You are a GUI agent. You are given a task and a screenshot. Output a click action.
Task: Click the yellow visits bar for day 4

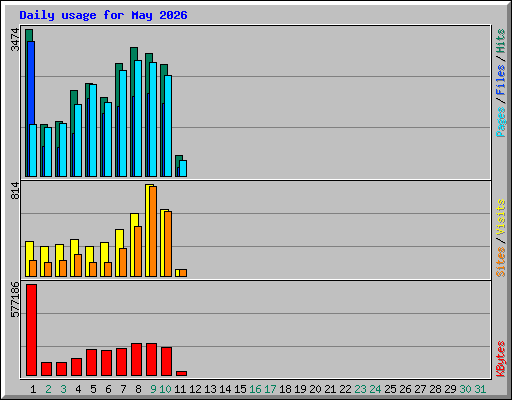(73, 257)
